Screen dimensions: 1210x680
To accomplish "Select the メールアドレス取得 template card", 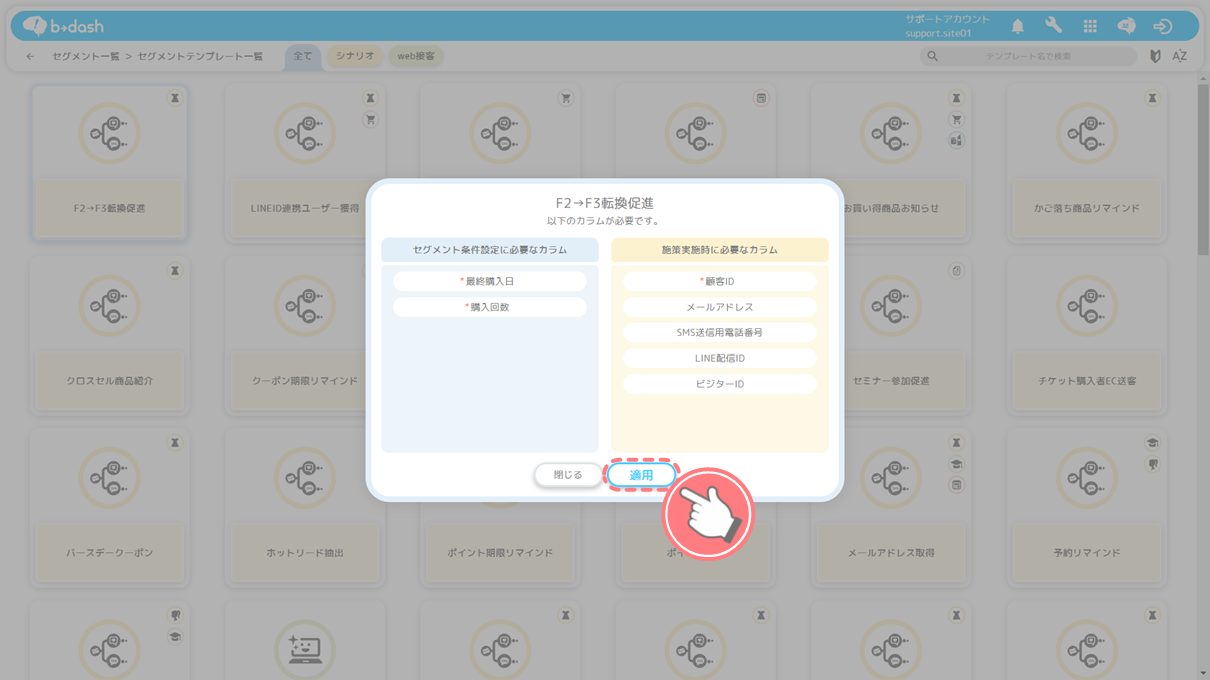I will [891, 507].
